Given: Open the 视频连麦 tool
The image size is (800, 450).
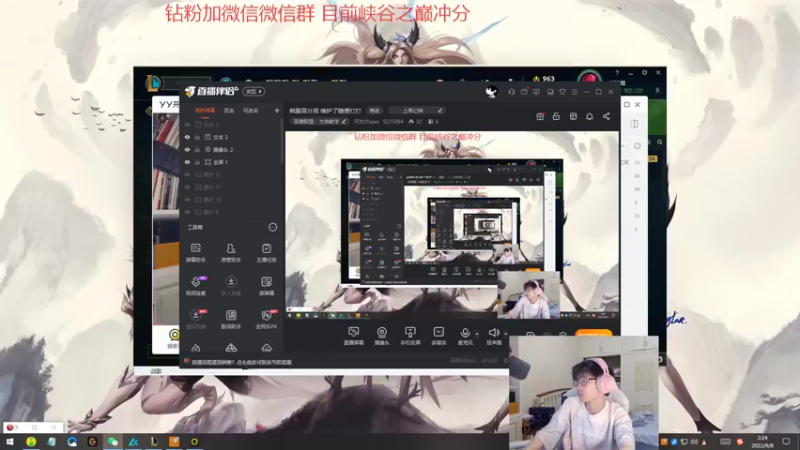Looking at the screenshot, I should 195,286.
